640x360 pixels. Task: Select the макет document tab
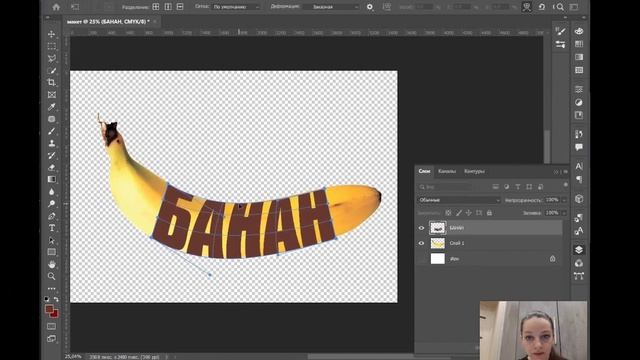(x=108, y=22)
